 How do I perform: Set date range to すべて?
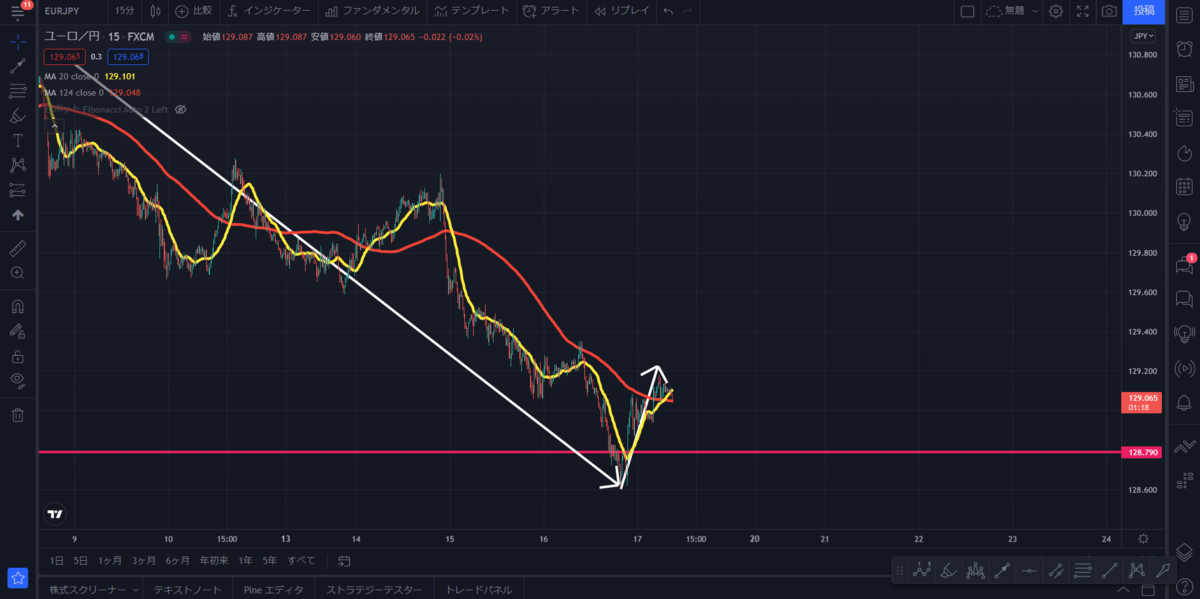pos(301,560)
